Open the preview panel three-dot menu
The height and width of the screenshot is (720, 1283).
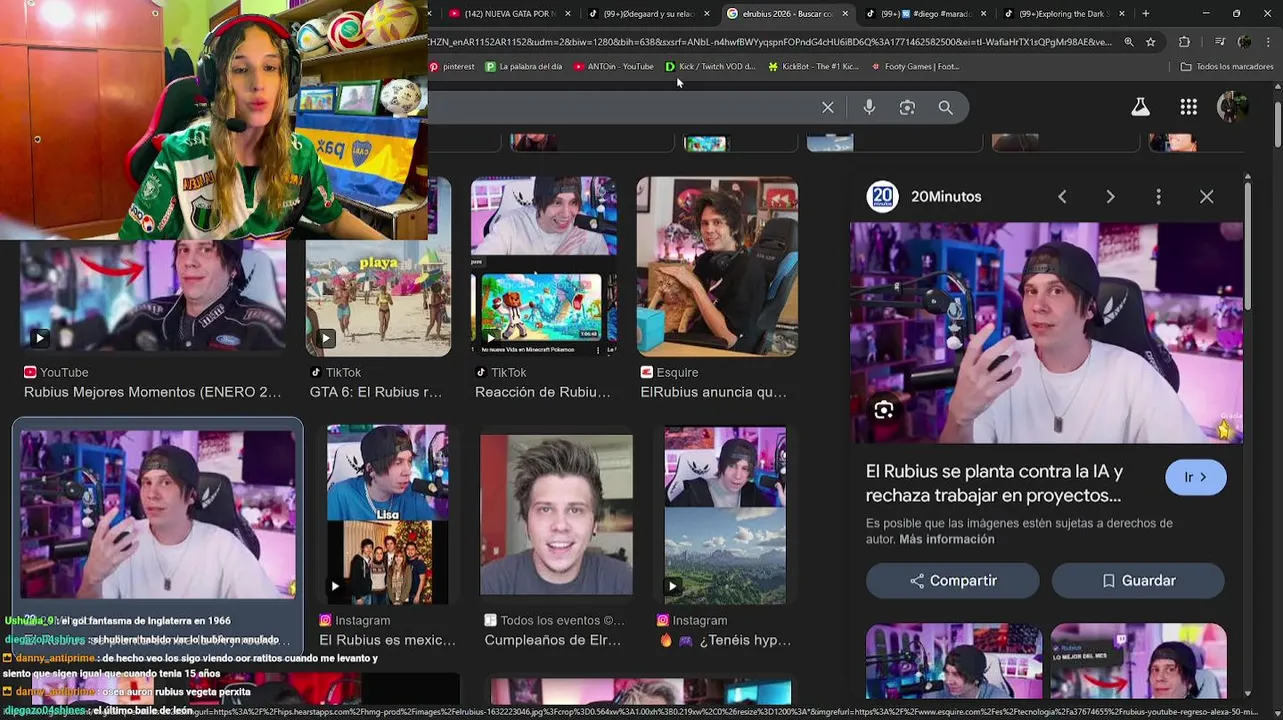tap(1158, 197)
